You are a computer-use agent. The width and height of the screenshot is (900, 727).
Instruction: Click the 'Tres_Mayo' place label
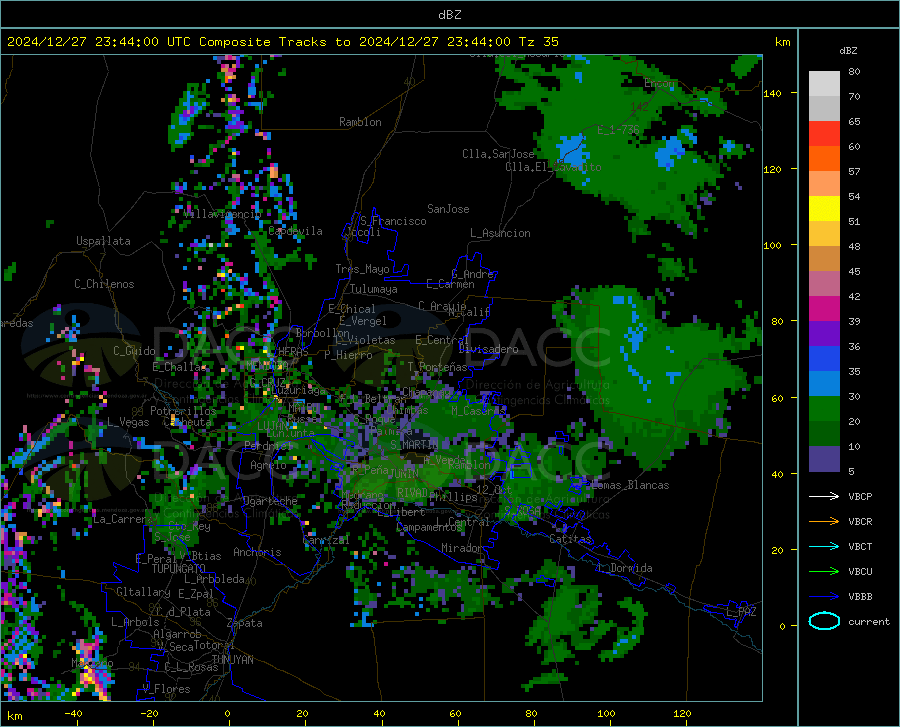[362, 269]
